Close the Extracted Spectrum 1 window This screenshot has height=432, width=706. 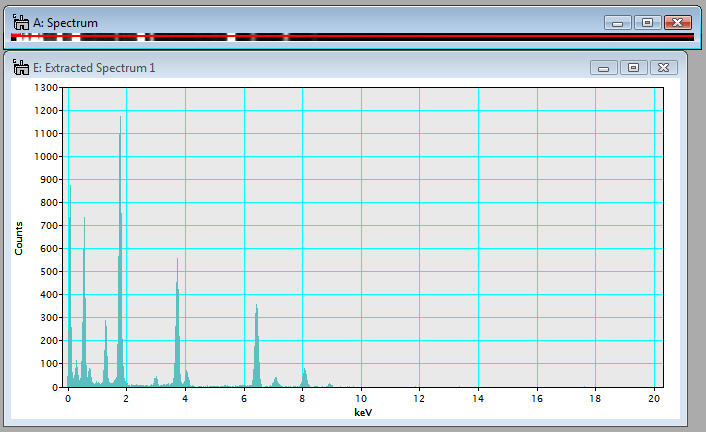click(x=664, y=68)
